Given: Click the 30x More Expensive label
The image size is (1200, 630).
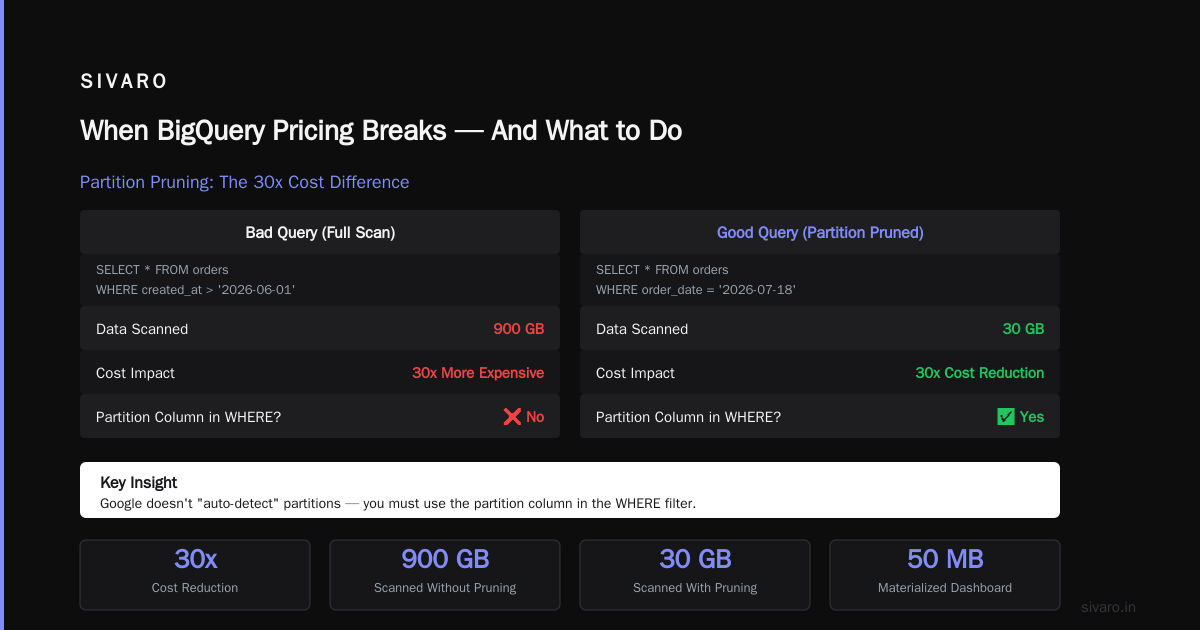Looking at the screenshot, I should [x=478, y=373].
